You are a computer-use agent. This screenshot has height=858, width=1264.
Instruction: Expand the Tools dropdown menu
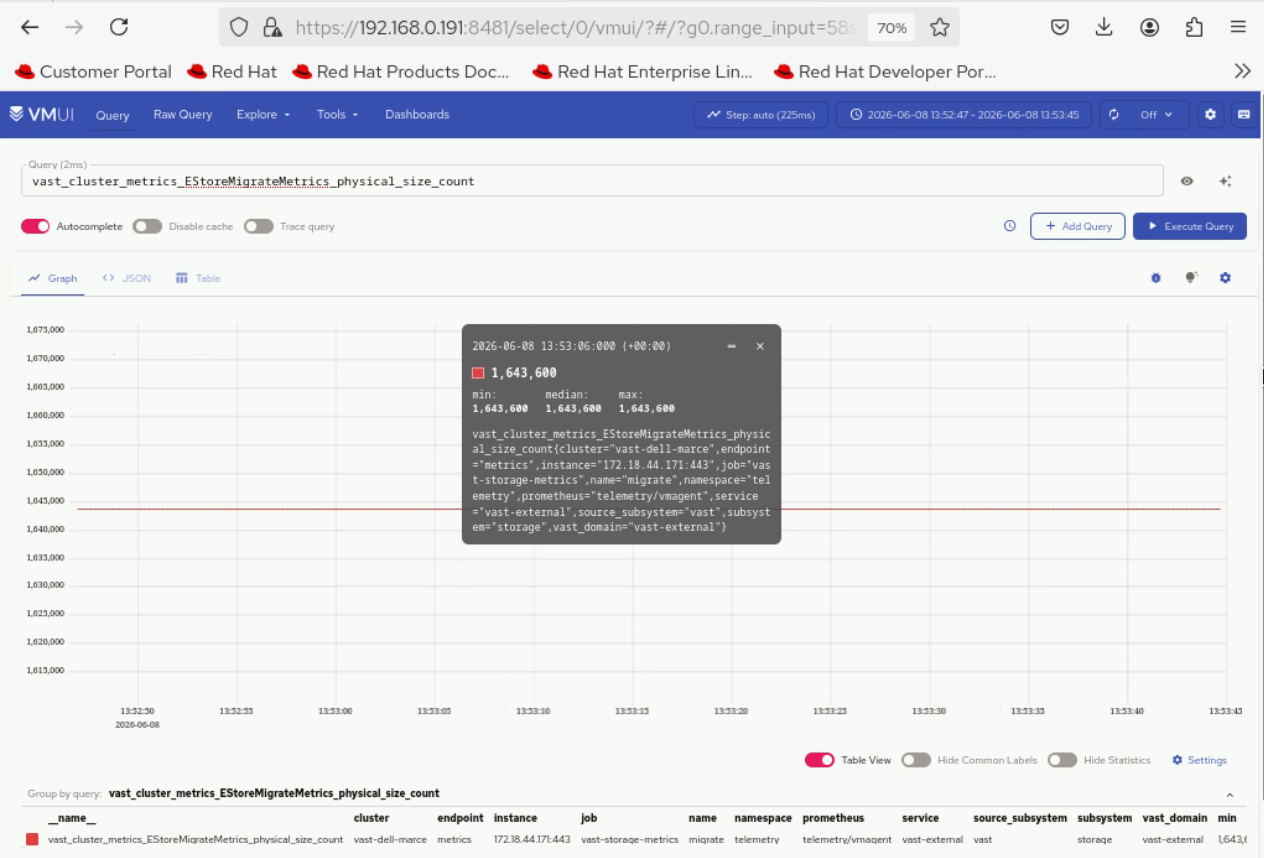(337, 114)
